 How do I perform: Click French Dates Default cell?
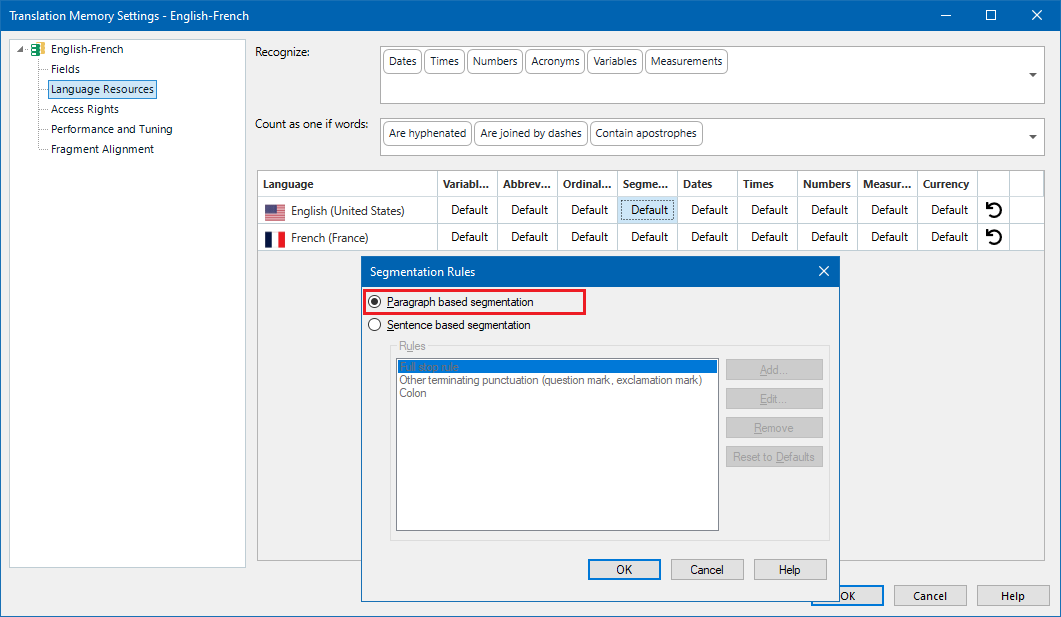coord(709,237)
